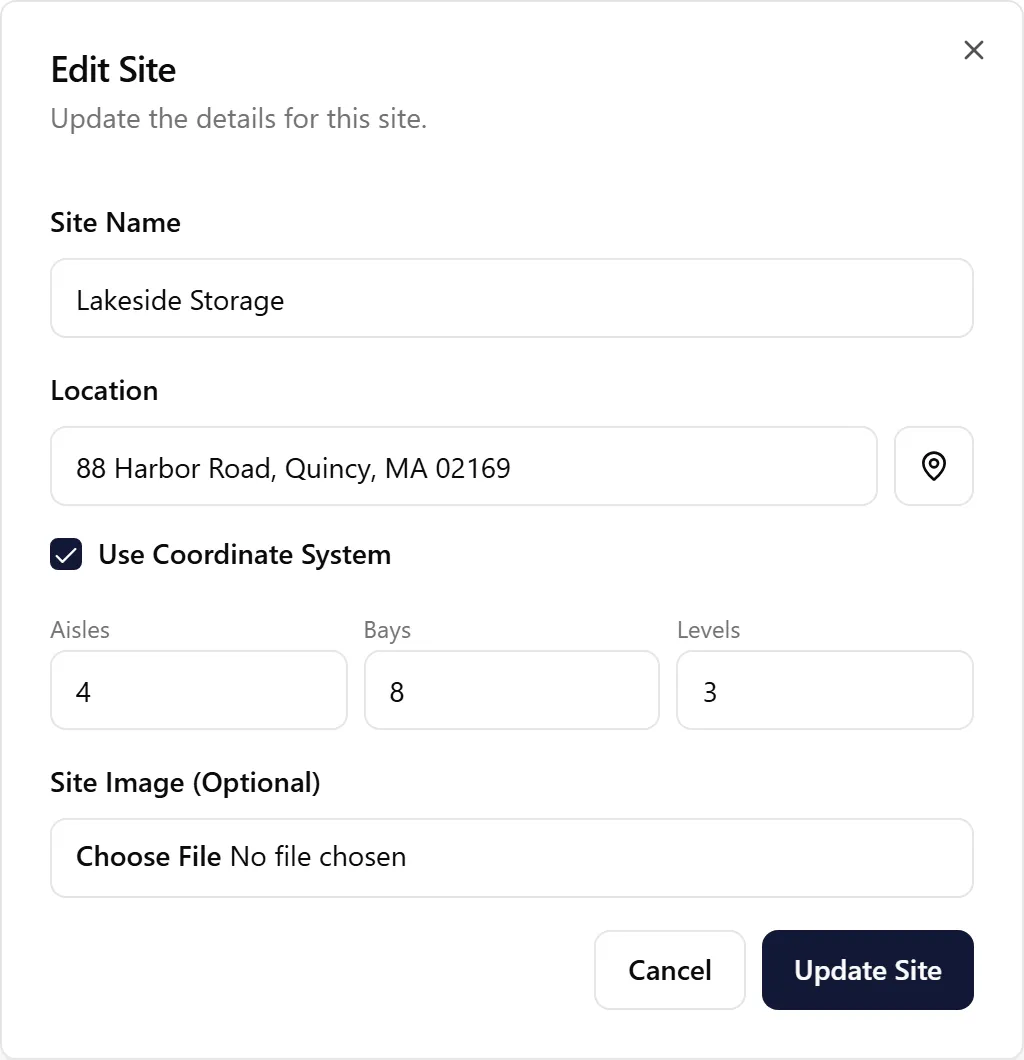The height and width of the screenshot is (1060, 1024).
Task: Click the Edit Site heading
Action: tap(114, 70)
